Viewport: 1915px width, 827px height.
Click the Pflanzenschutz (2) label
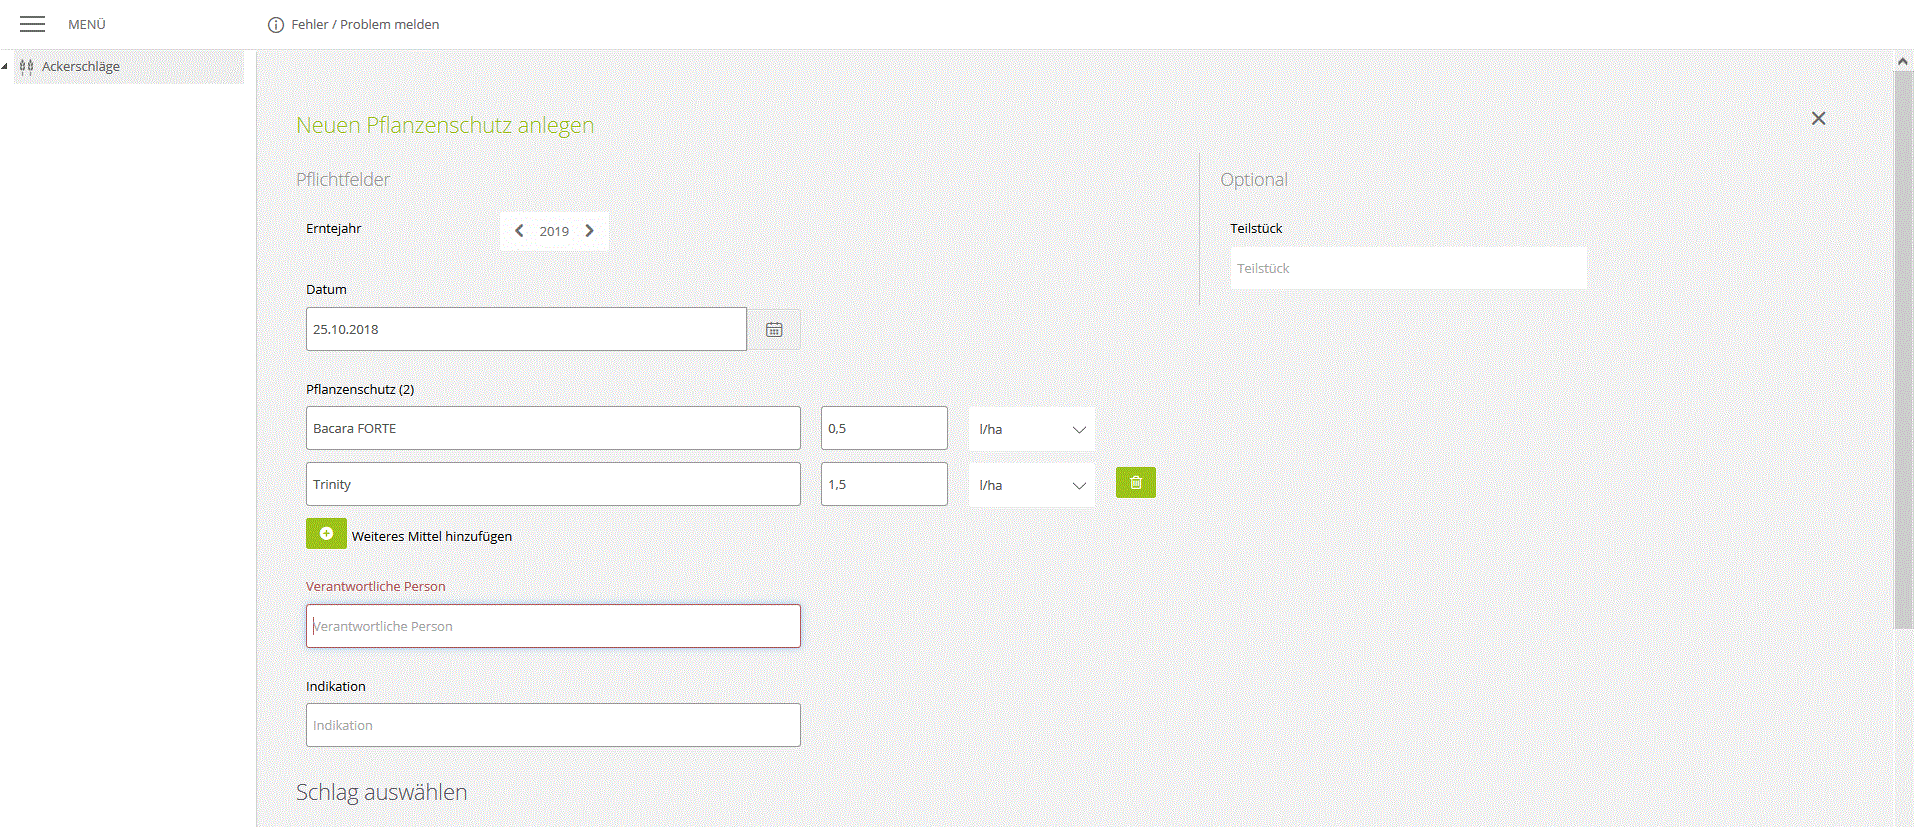pos(360,389)
